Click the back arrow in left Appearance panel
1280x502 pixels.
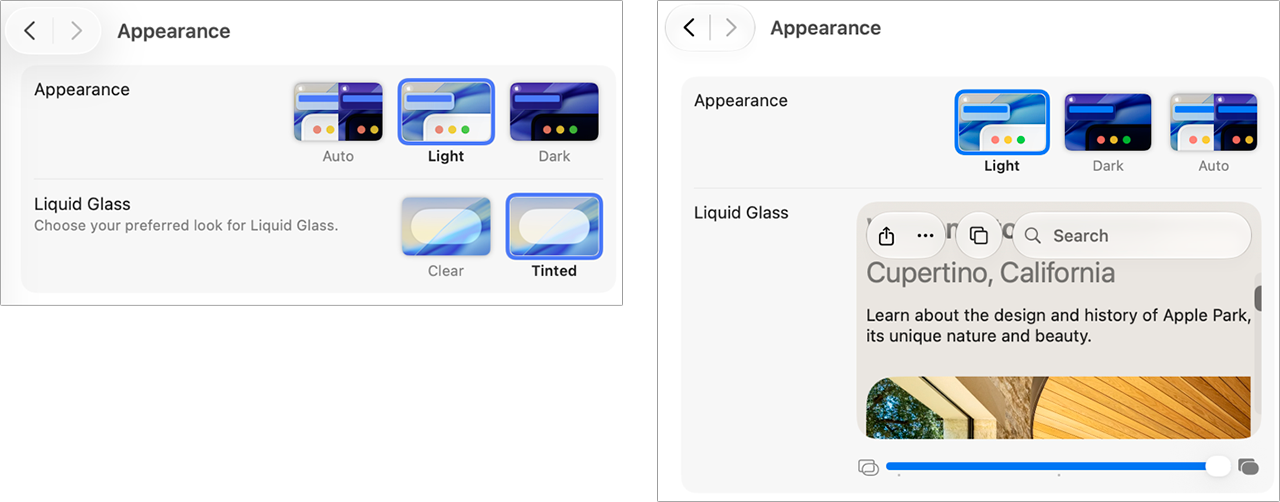[x=30, y=31]
